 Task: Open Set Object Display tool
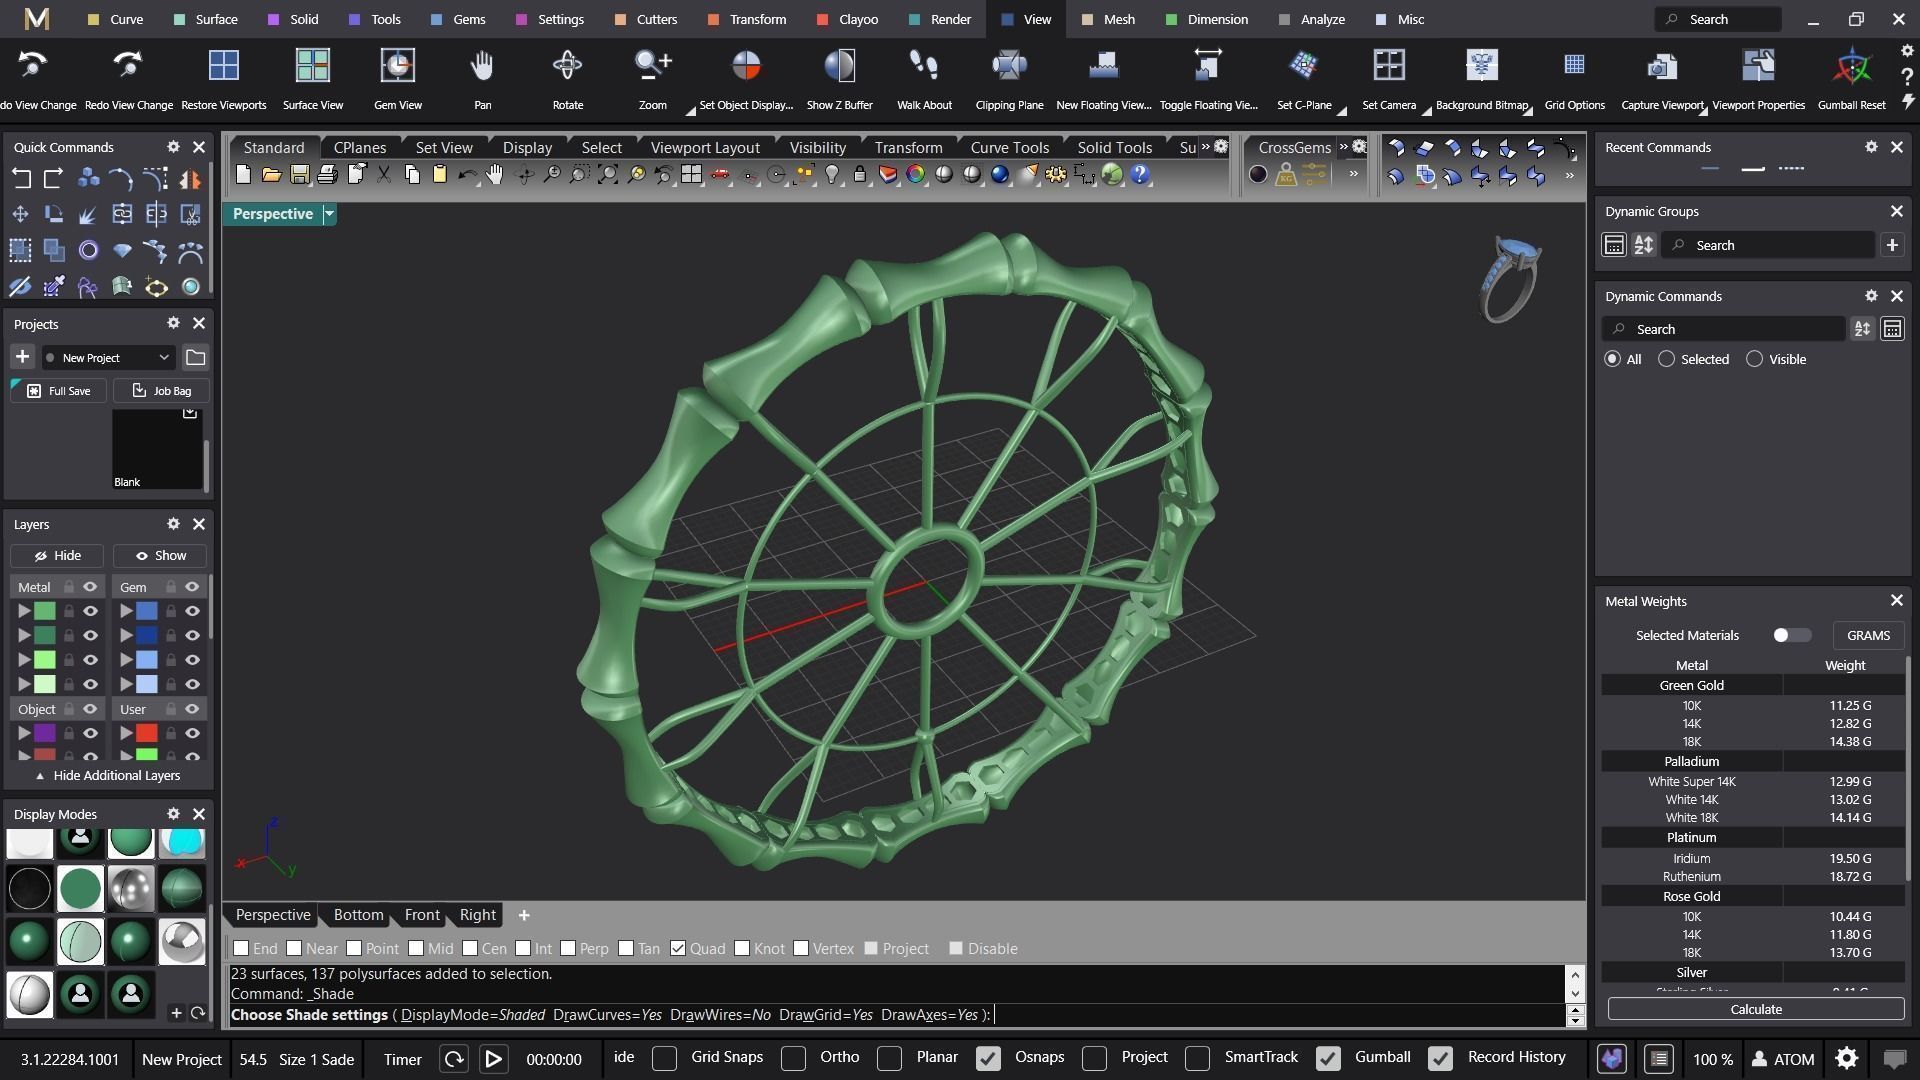tap(746, 66)
